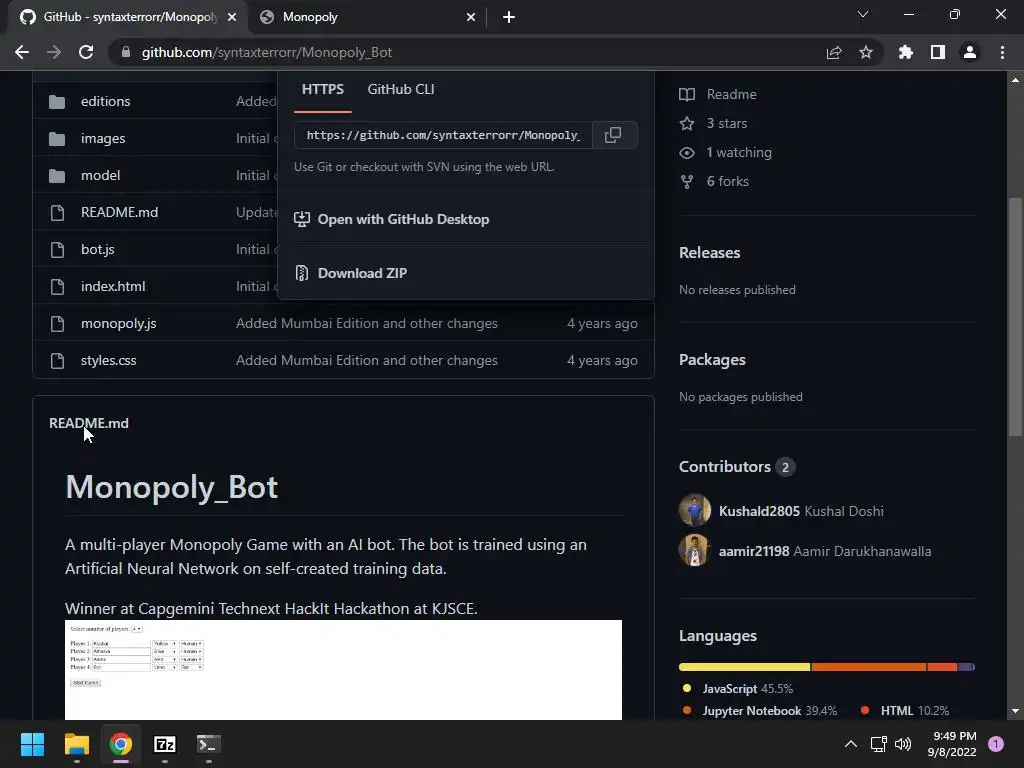The image size is (1024, 768).
Task: View the 1 watching list
Action: click(x=739, y=152)
